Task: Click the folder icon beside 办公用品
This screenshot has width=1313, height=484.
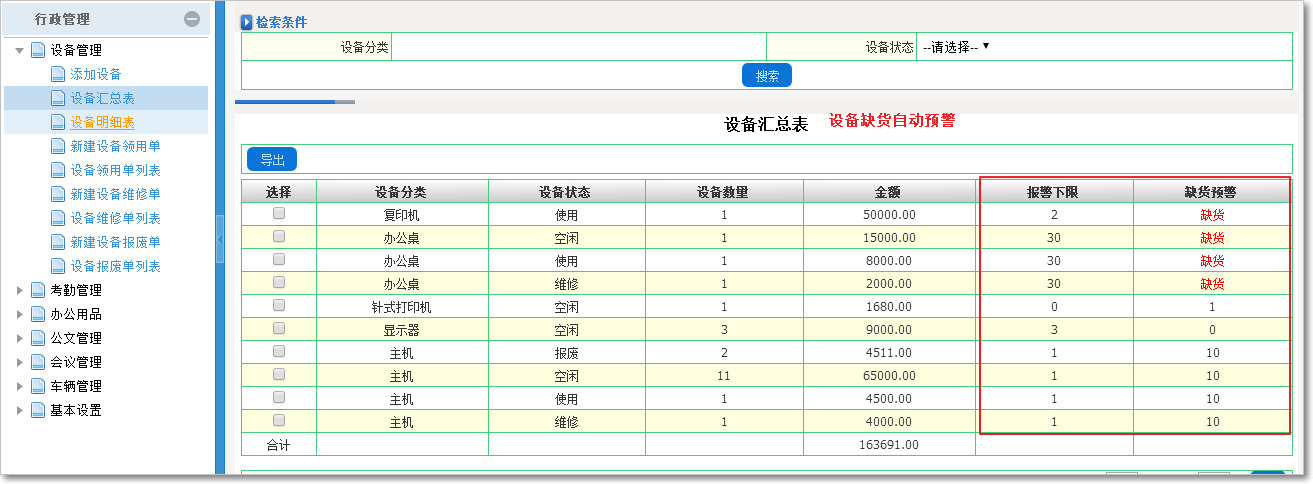Action: coord(38,314)
